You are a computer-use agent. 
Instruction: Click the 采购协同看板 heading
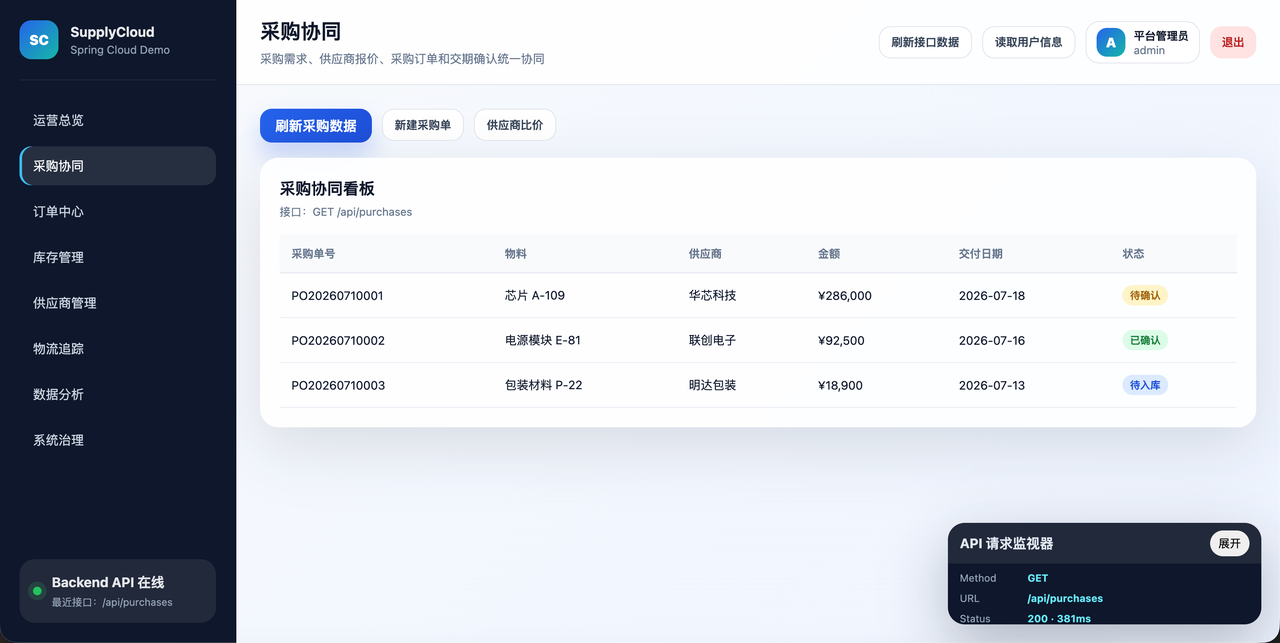(327, 189)
